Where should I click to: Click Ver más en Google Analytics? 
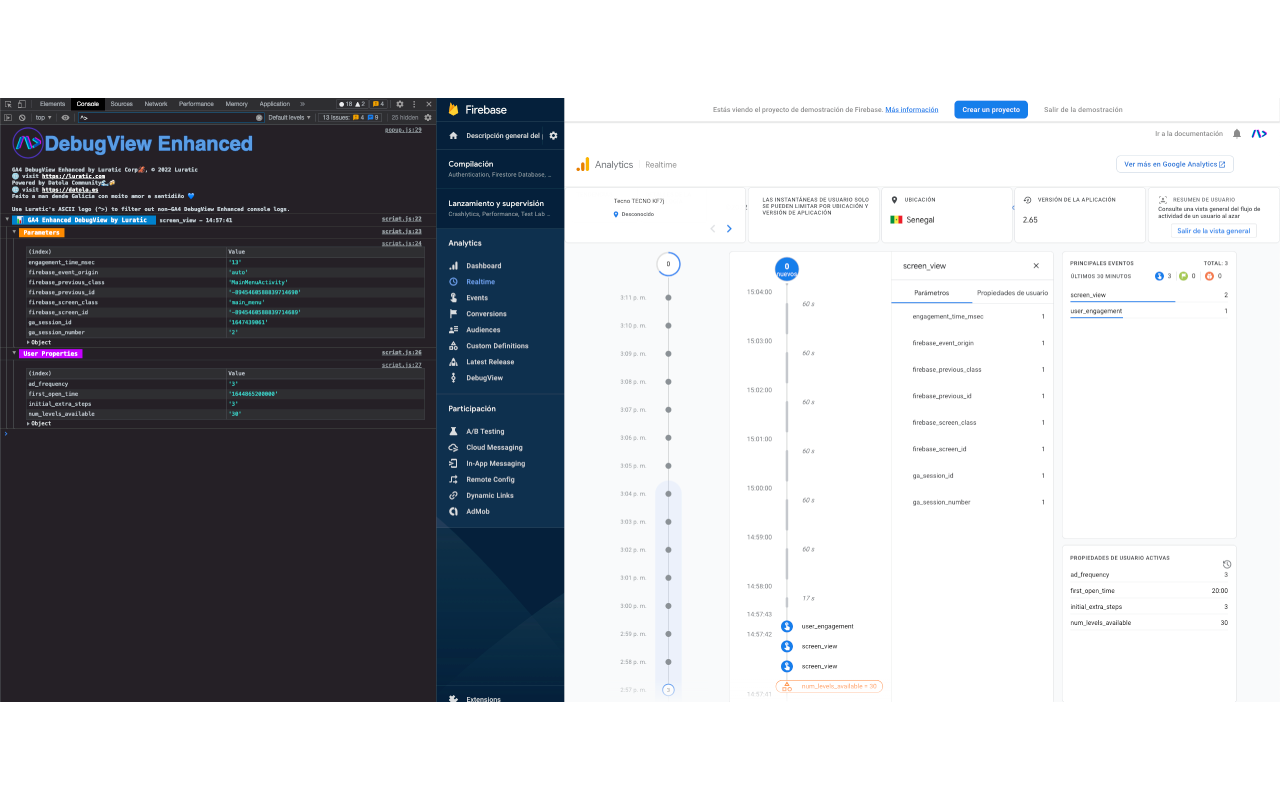1175,164
